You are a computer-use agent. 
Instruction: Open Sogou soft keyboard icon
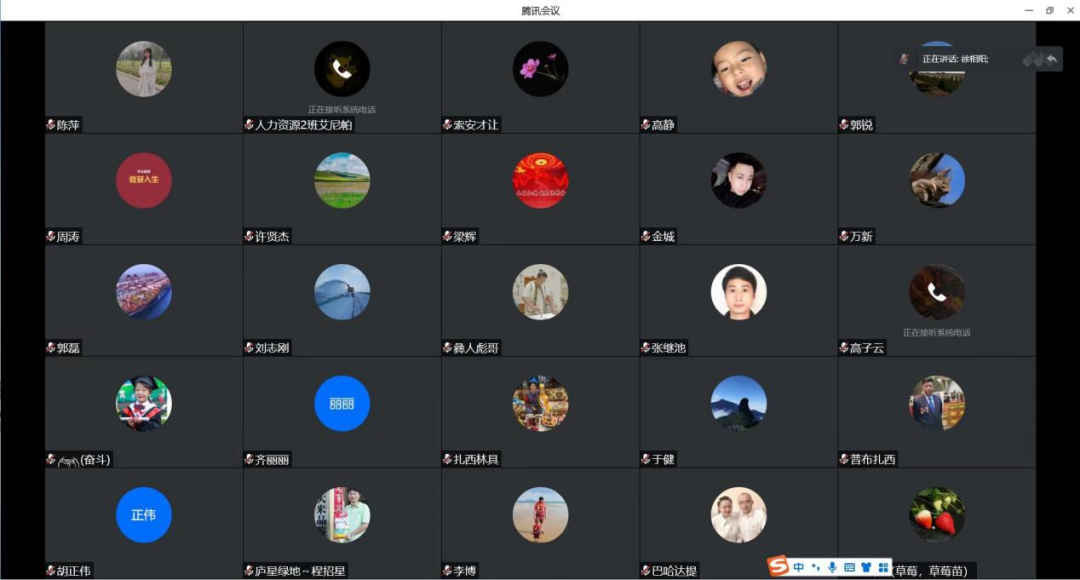pos(849,567)
